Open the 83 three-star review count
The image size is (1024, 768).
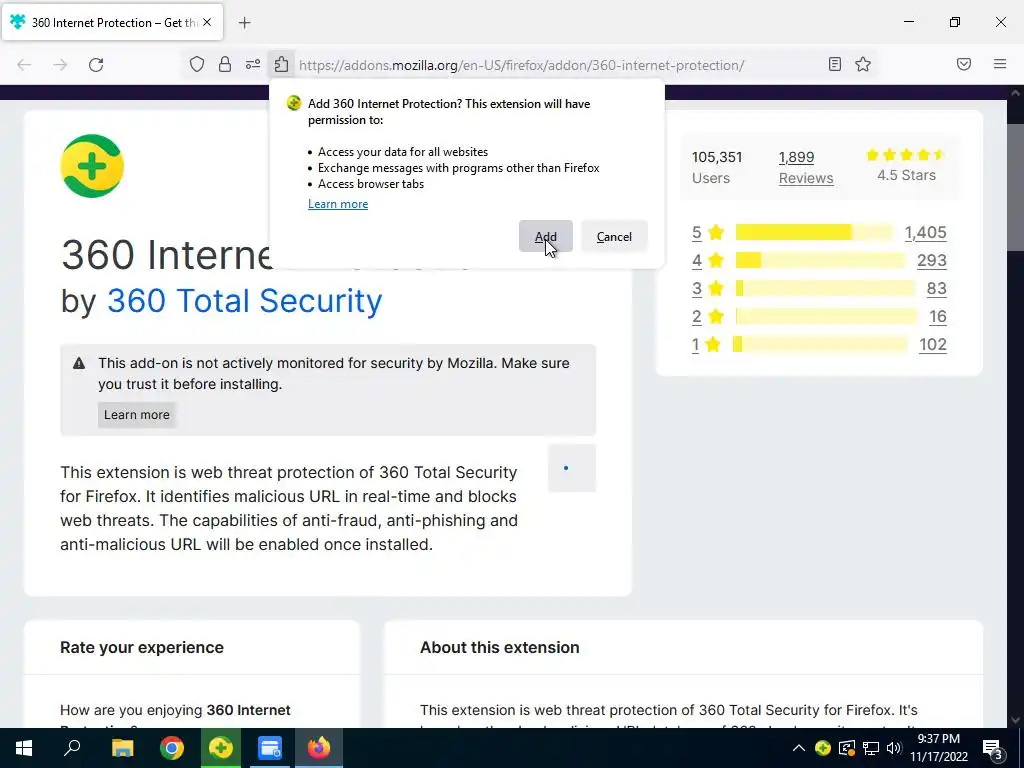[936, 289]
